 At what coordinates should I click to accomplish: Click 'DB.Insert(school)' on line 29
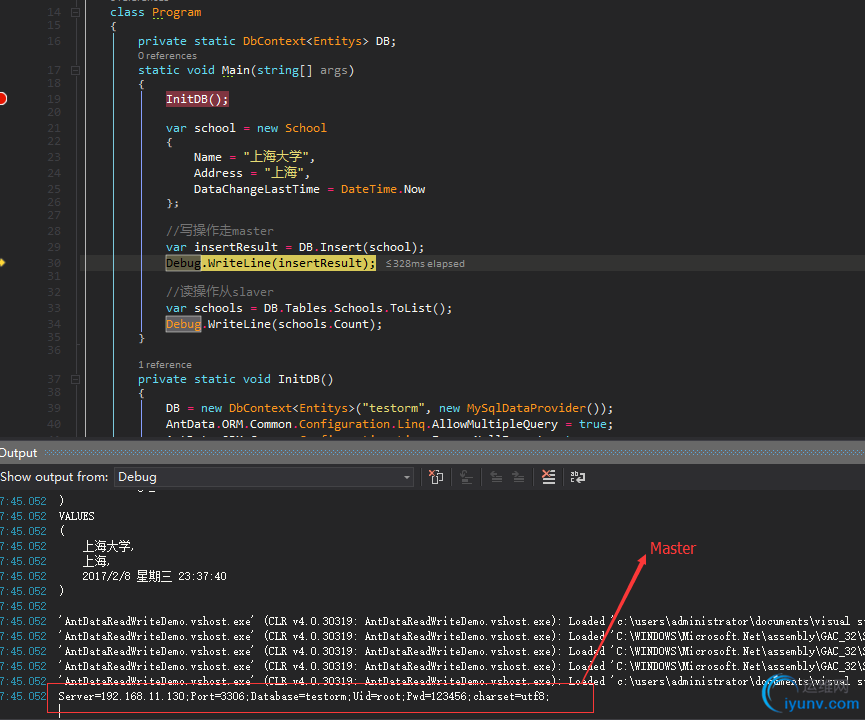coord(357,247)
